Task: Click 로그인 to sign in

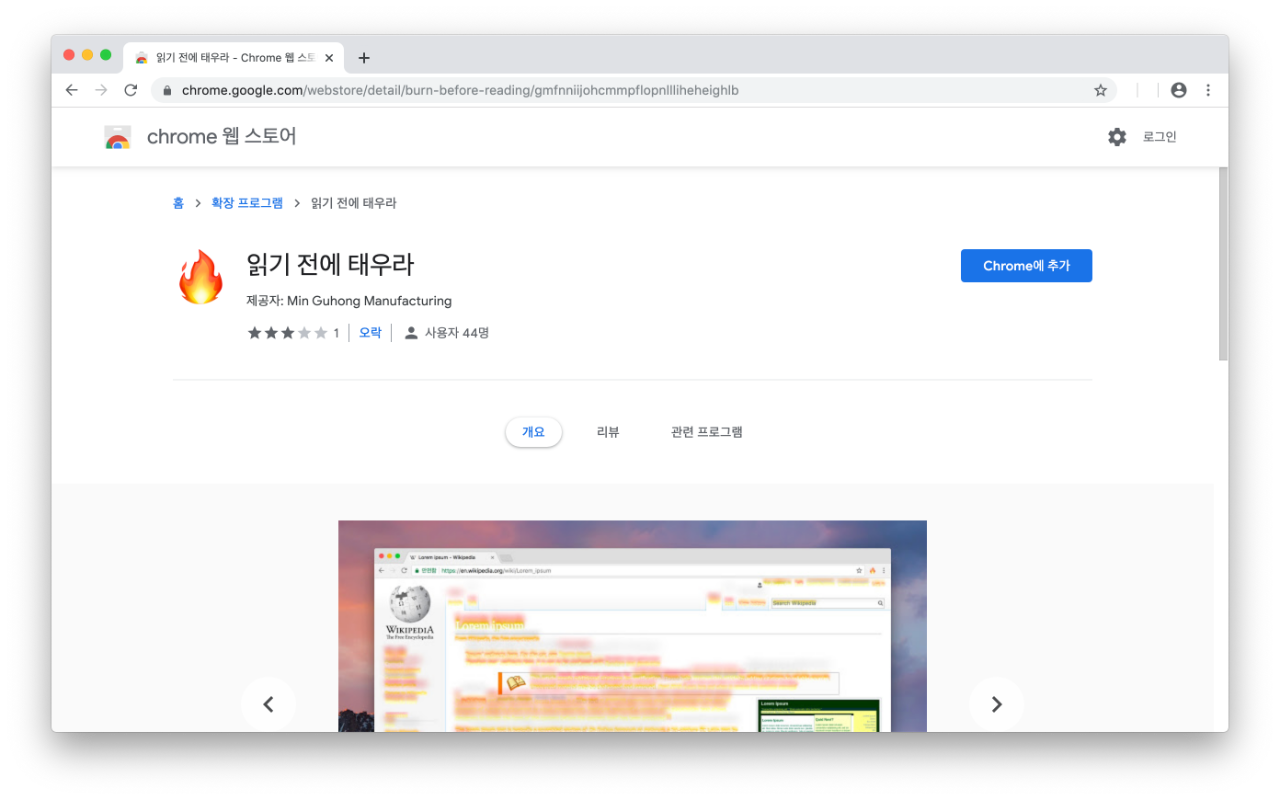Action: 1160,137
